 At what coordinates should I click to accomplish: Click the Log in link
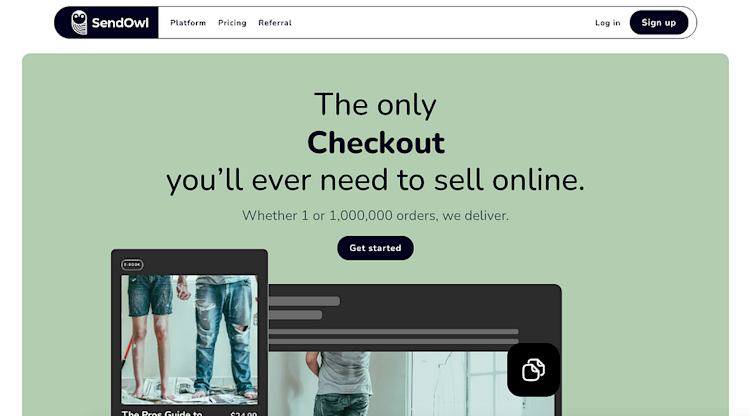[607, 22]
